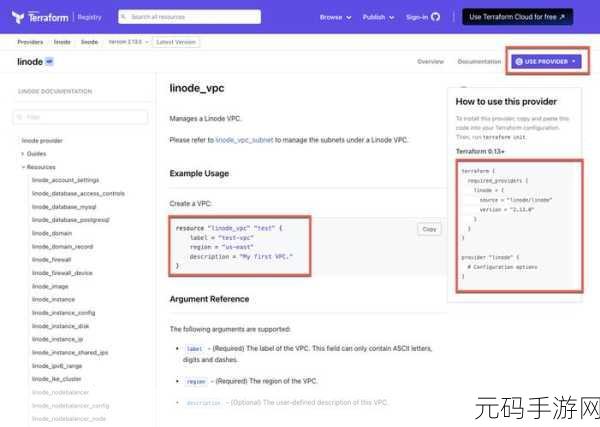Viewport: 600px width, 427px height.
Task: Open linode_domain resource
Action: coord(52,233)
